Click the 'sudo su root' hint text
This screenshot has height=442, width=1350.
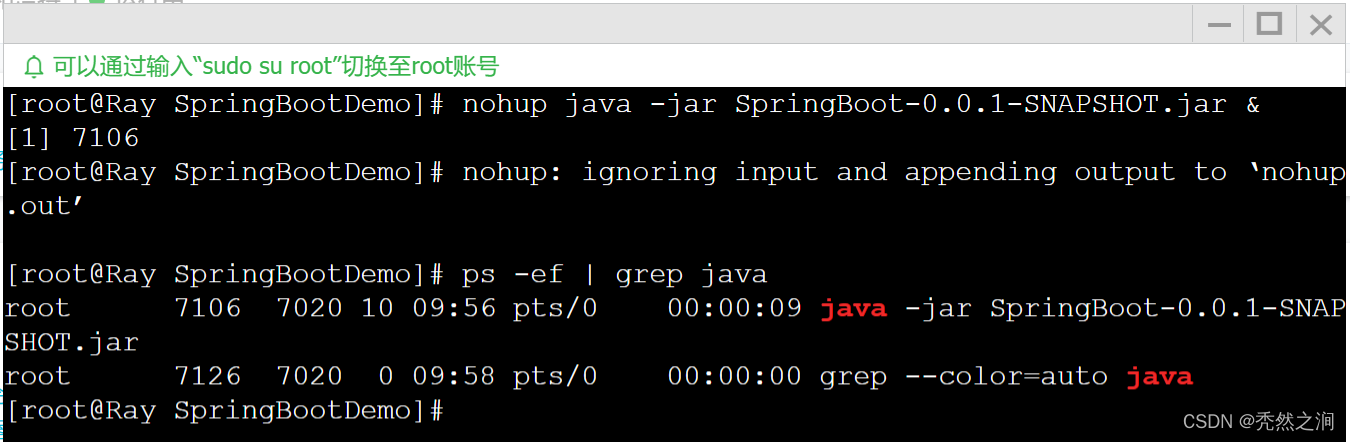[x=276, y=67]
